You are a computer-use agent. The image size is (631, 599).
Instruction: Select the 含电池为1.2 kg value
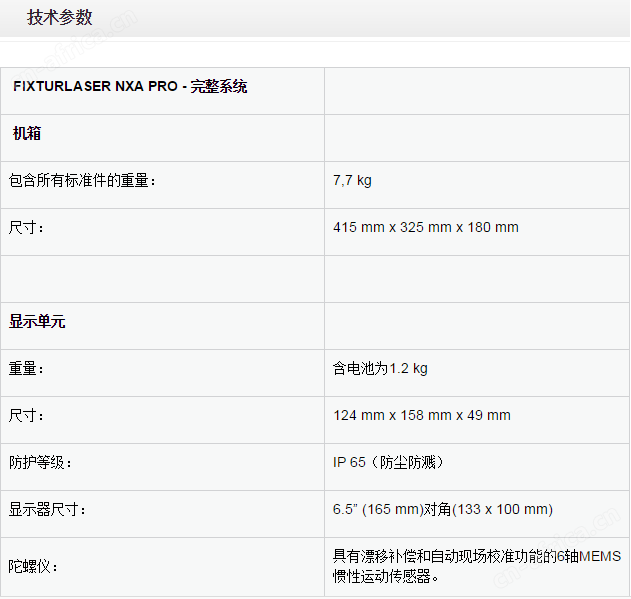point(380,368)
